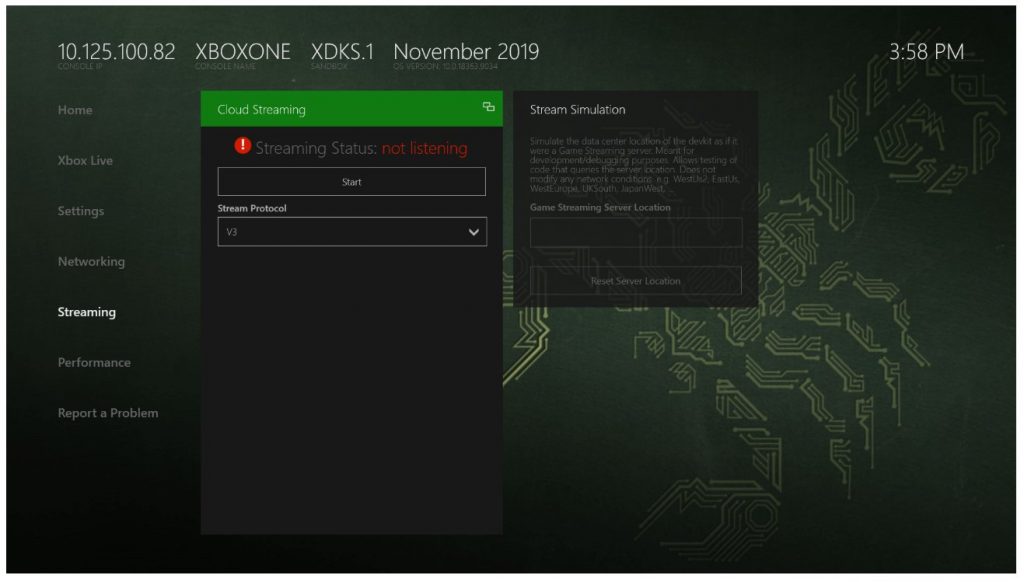Open the Networking section

coord(91,261)
